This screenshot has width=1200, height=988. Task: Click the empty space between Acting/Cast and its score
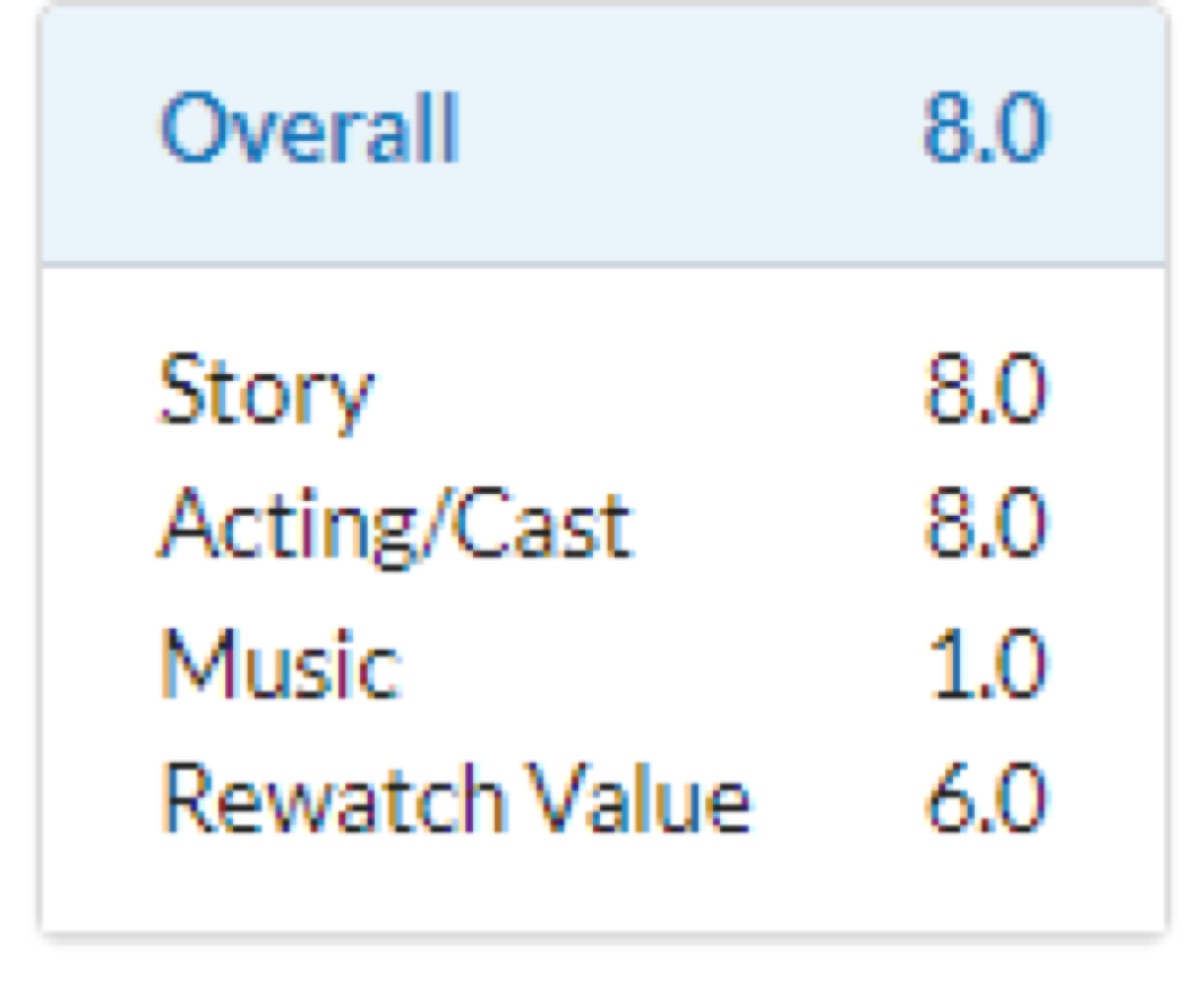[780, 527]
